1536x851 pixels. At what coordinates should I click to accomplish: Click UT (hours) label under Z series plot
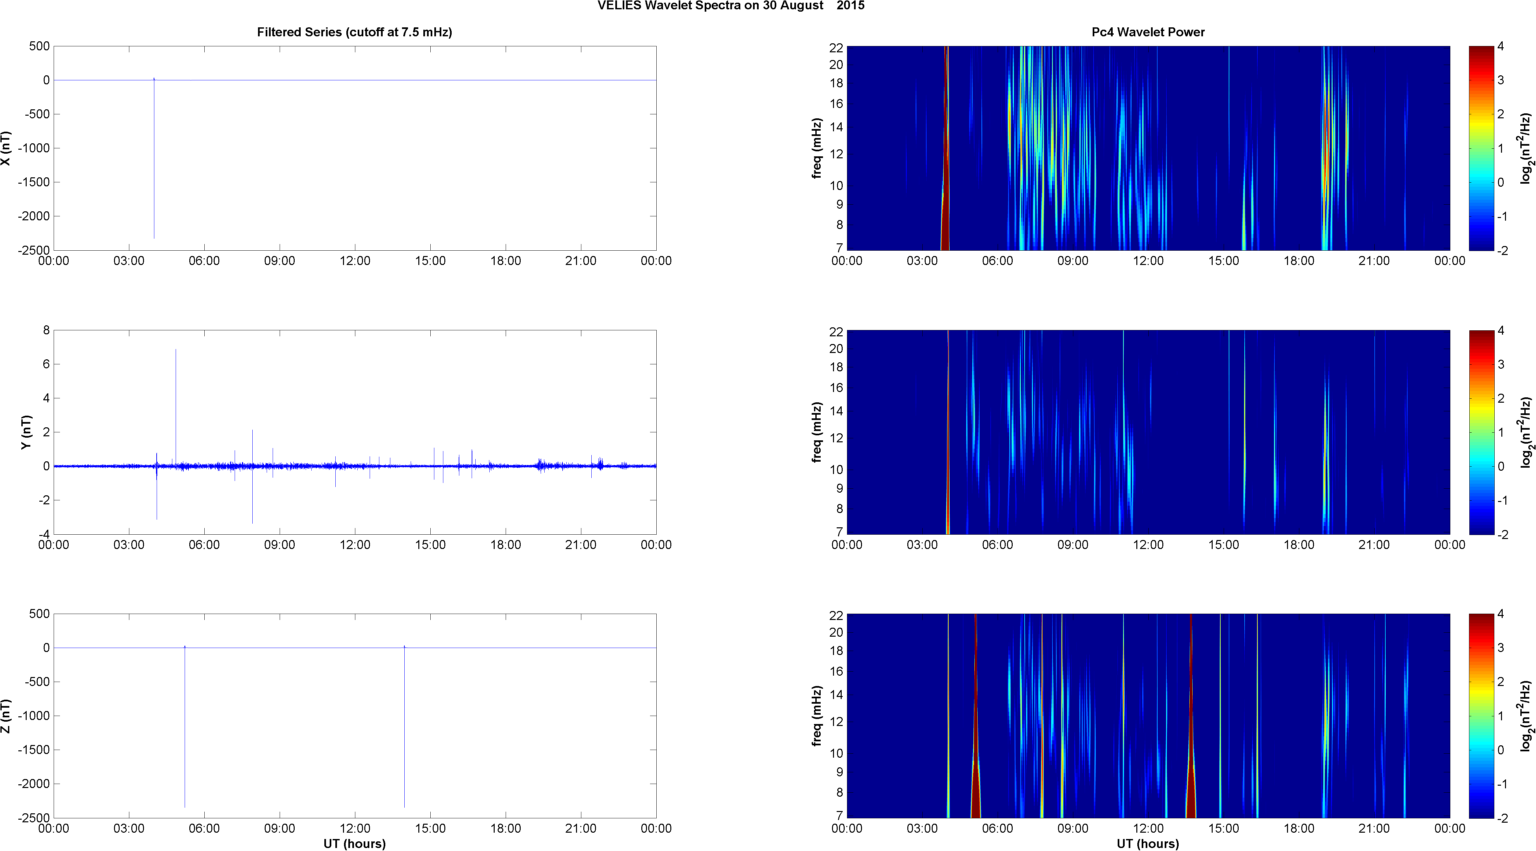pyautogui.click(x=354, y=844)
